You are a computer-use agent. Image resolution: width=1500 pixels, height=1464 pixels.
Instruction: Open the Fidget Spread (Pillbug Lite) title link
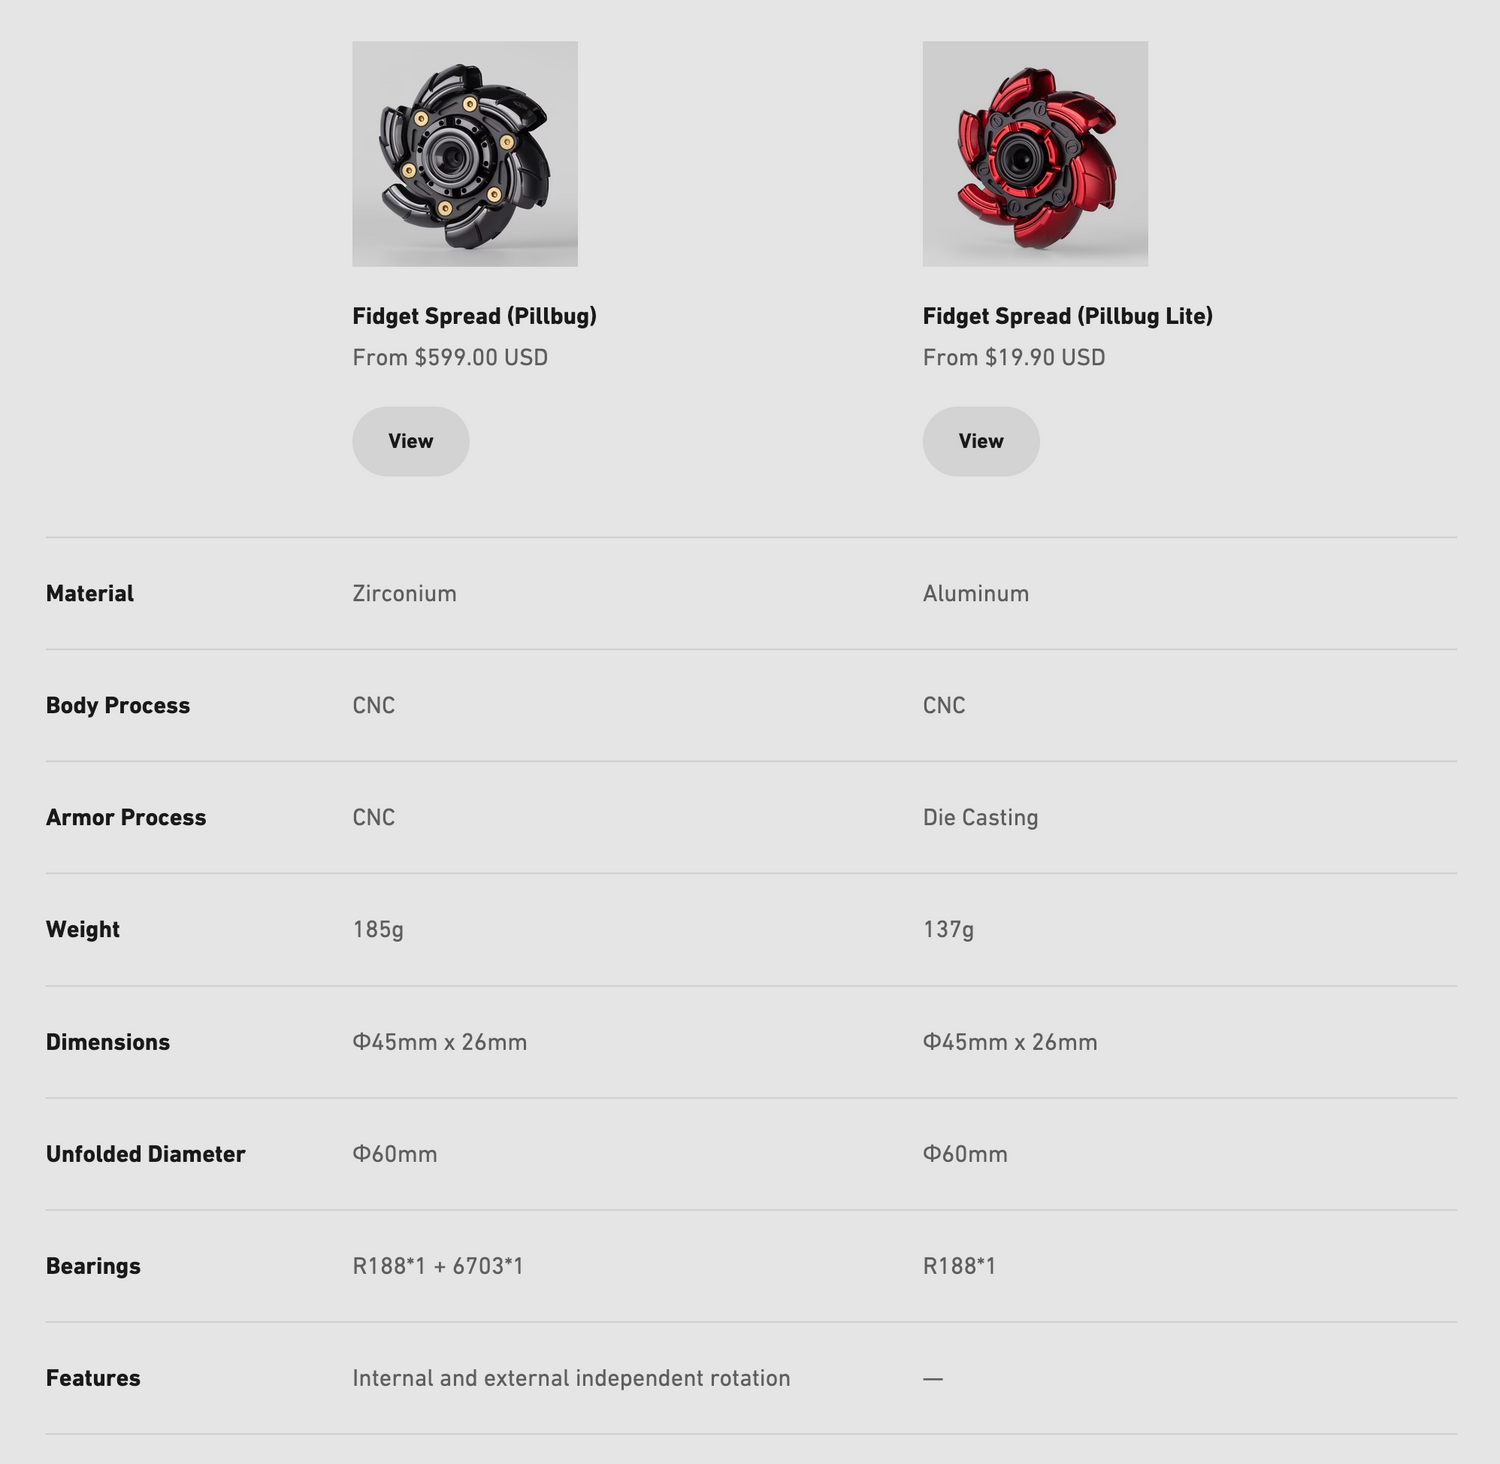(1067, 316)
